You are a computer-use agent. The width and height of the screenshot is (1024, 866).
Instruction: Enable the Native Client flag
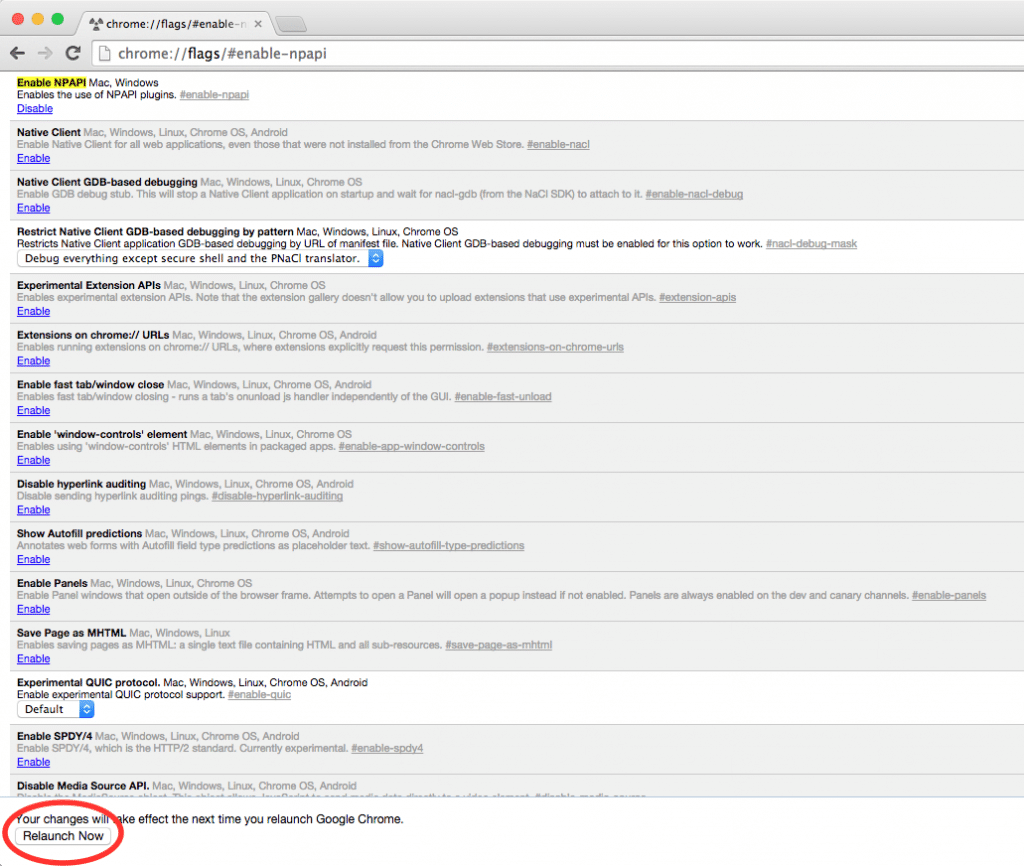tap(33, 158)
